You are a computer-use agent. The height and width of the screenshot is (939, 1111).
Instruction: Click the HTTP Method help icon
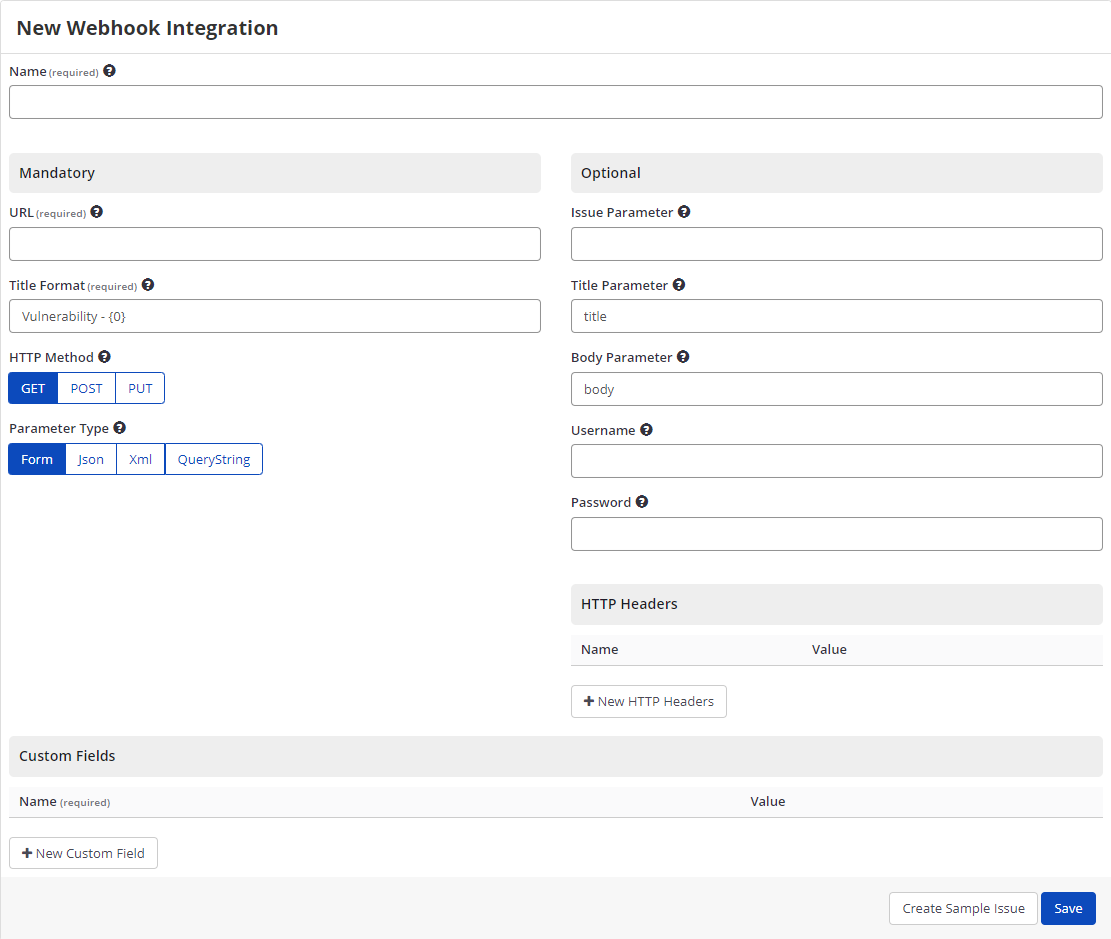pyautogui.click(x=104, y=356)
